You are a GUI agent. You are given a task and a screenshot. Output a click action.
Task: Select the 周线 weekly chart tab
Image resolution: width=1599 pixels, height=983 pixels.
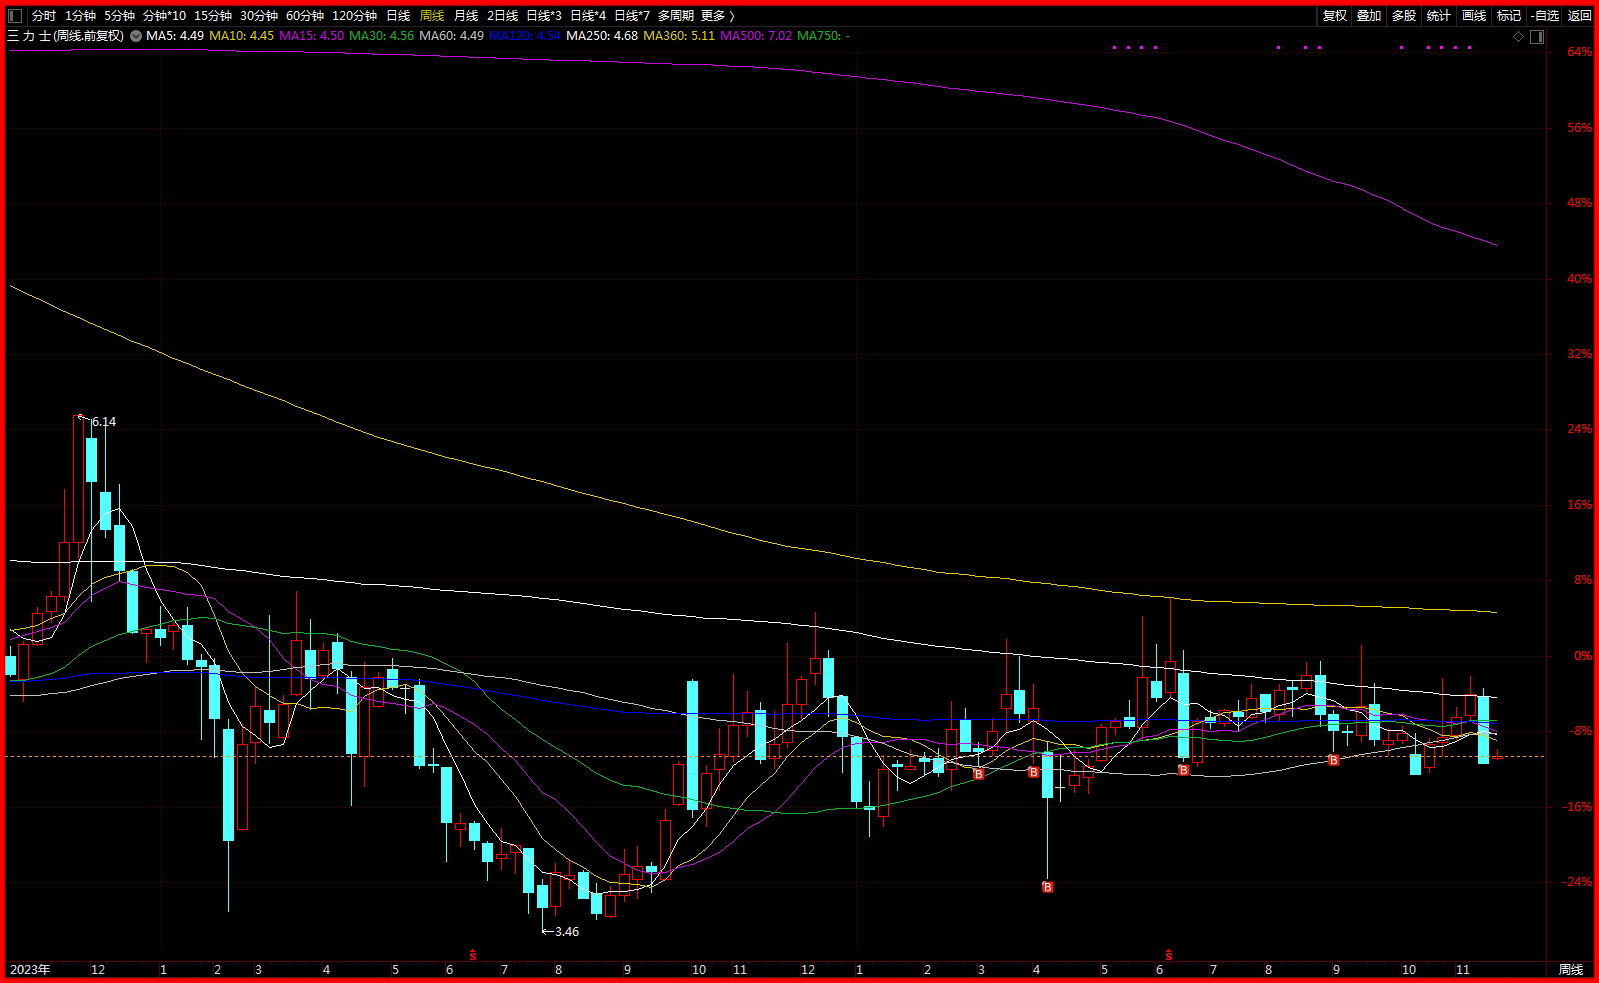coord(432,16)
